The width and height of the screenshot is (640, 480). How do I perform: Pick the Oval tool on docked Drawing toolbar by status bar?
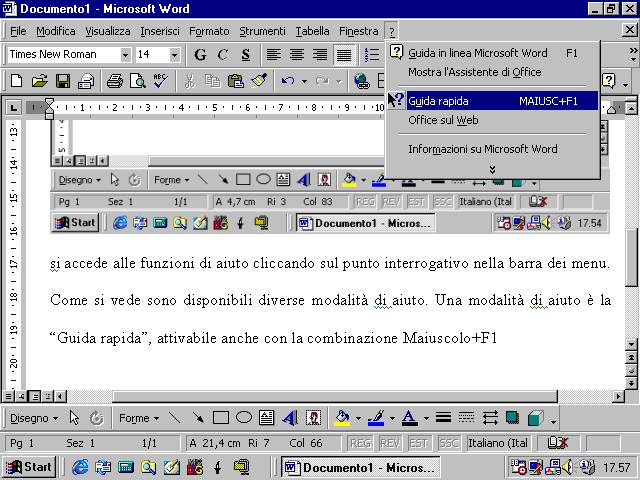coord(244,418)
